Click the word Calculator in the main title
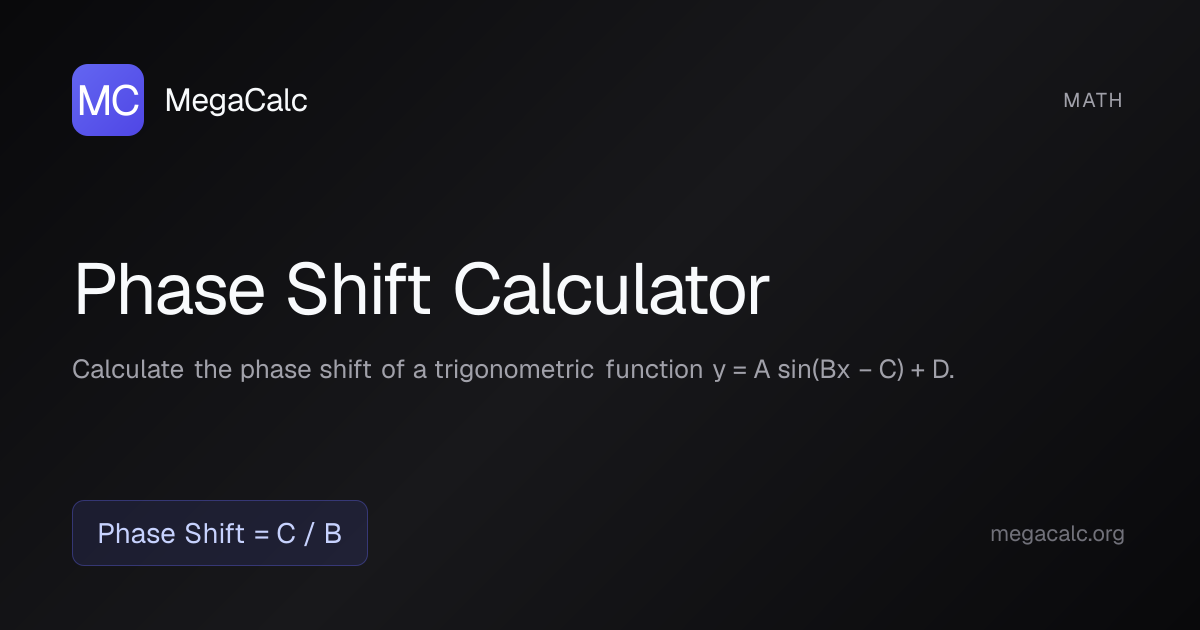This screenshot has width=1200, height=630. coord(611,291)
